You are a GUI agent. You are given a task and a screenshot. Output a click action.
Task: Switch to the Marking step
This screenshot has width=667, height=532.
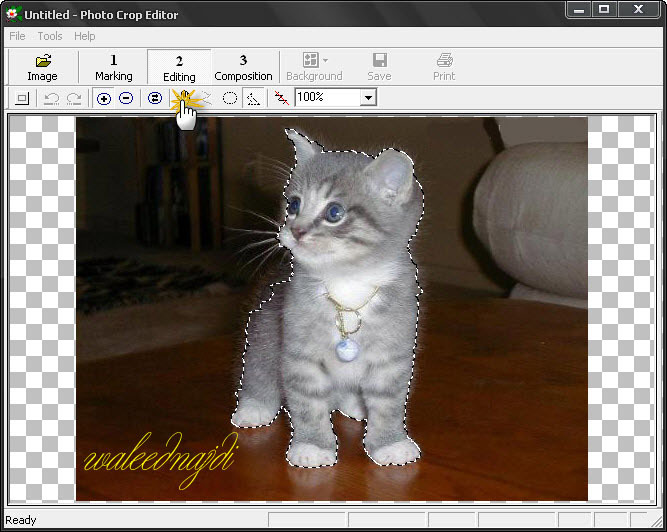[113, 67]
